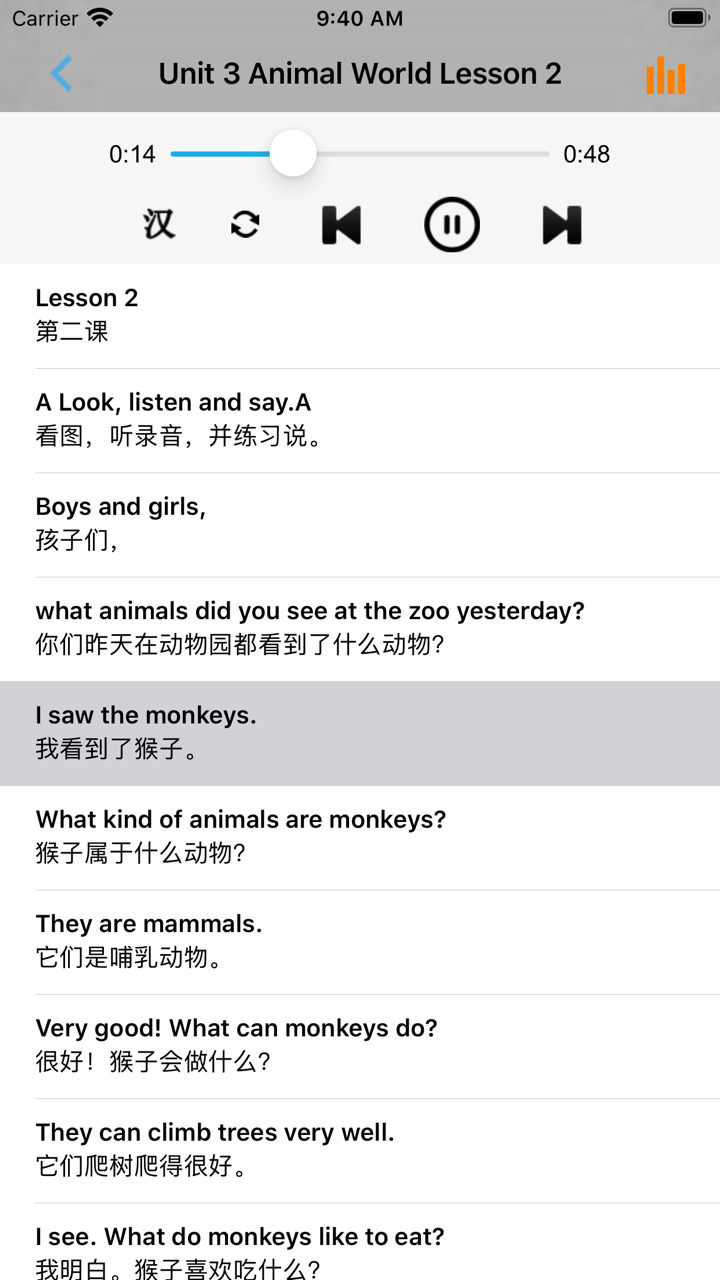This screenshot has width=720, height=1280.
Task: Tap highlighted 'I saw the monkeys.' row
Action: coord(360,732)
